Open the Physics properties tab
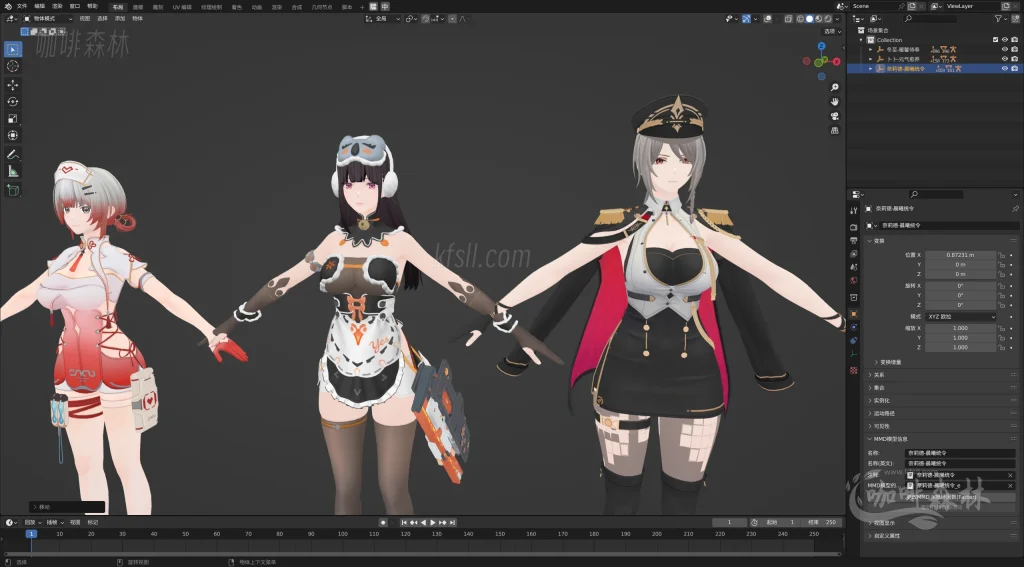Screen dimensions: 1024x567 pyautogui.click(x=854, y=327)
